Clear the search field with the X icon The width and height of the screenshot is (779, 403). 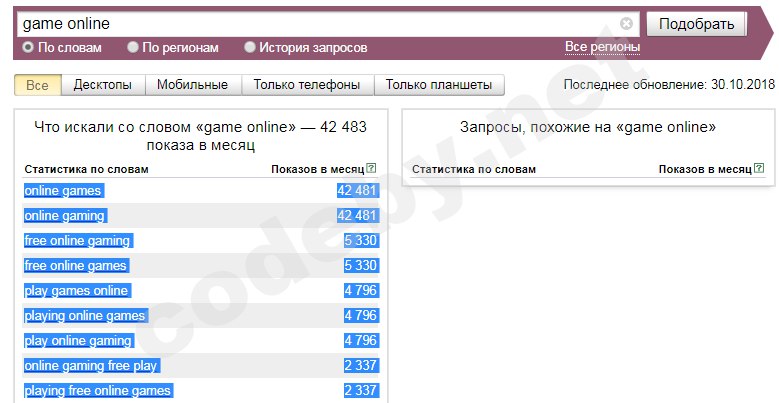point(626,23)
